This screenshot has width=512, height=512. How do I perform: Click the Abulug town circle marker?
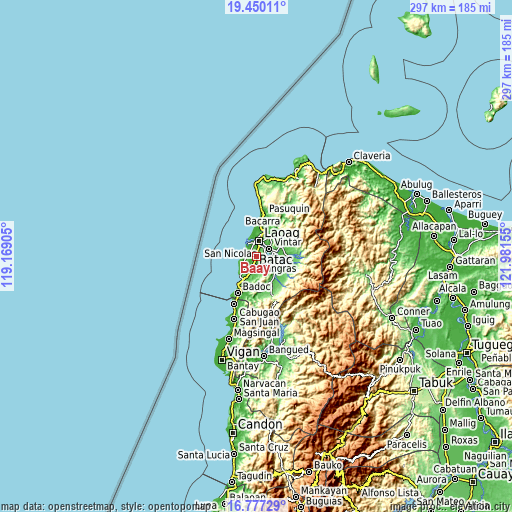(417, 194)
